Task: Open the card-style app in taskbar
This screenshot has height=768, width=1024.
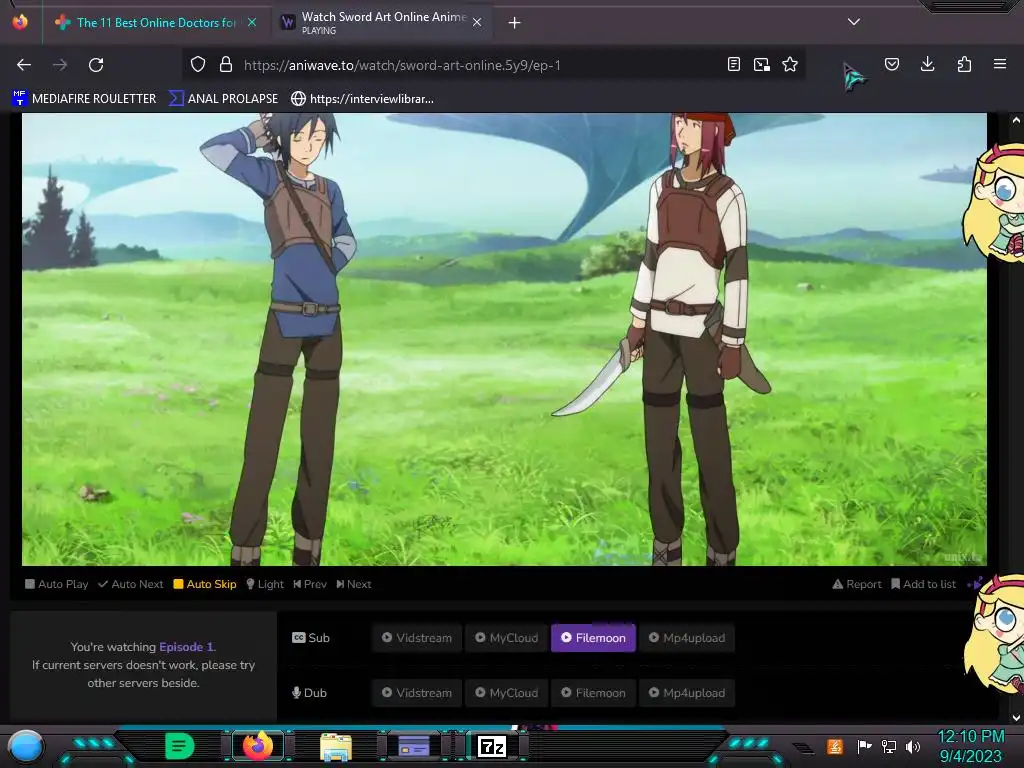Action: (x=413, y=746)
